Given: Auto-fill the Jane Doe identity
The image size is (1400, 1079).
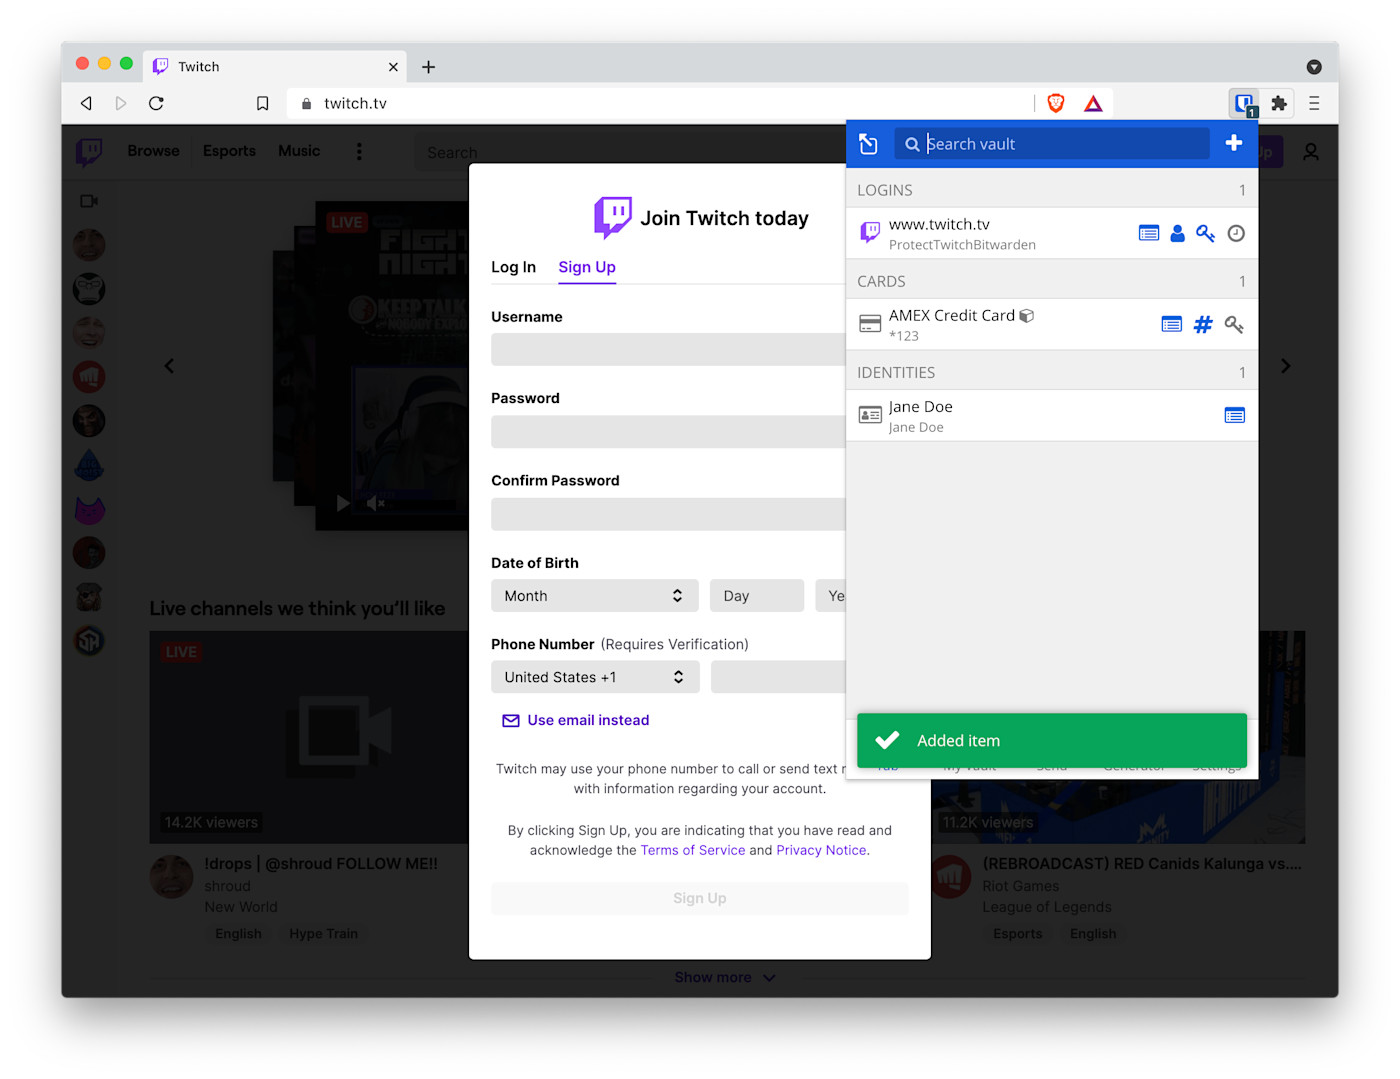Looking at the screenshot, I should click(x=1234, y=415).
